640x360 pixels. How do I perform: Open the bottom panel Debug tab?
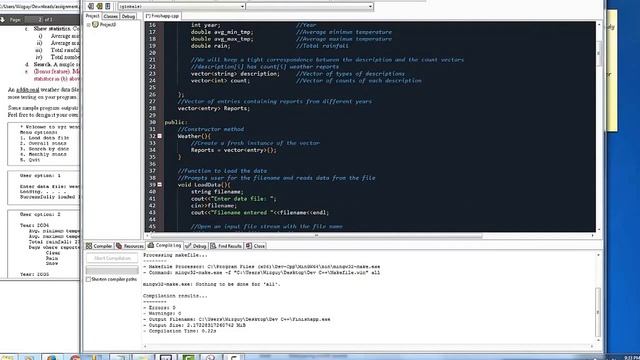pyautogui.click(x=196, y=246)
